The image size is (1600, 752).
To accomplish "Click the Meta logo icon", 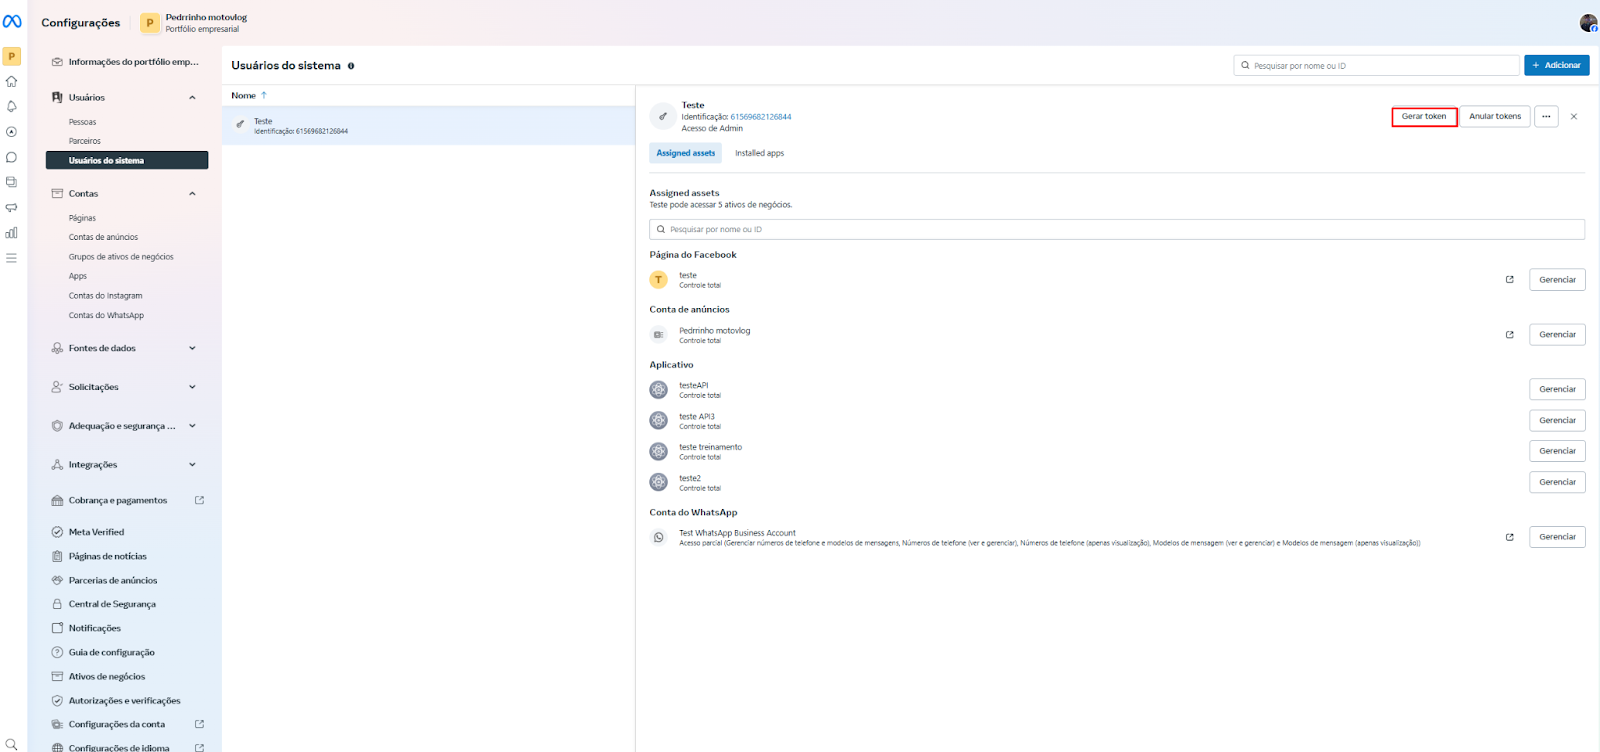I will pyautogui.click(x=12, y=21).
